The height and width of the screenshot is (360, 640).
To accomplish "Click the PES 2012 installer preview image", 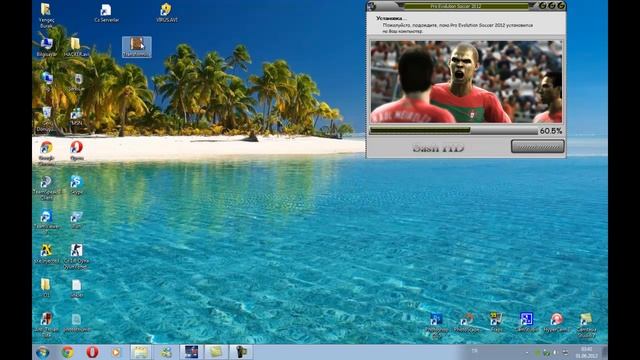I will click(x=466, y=82).
